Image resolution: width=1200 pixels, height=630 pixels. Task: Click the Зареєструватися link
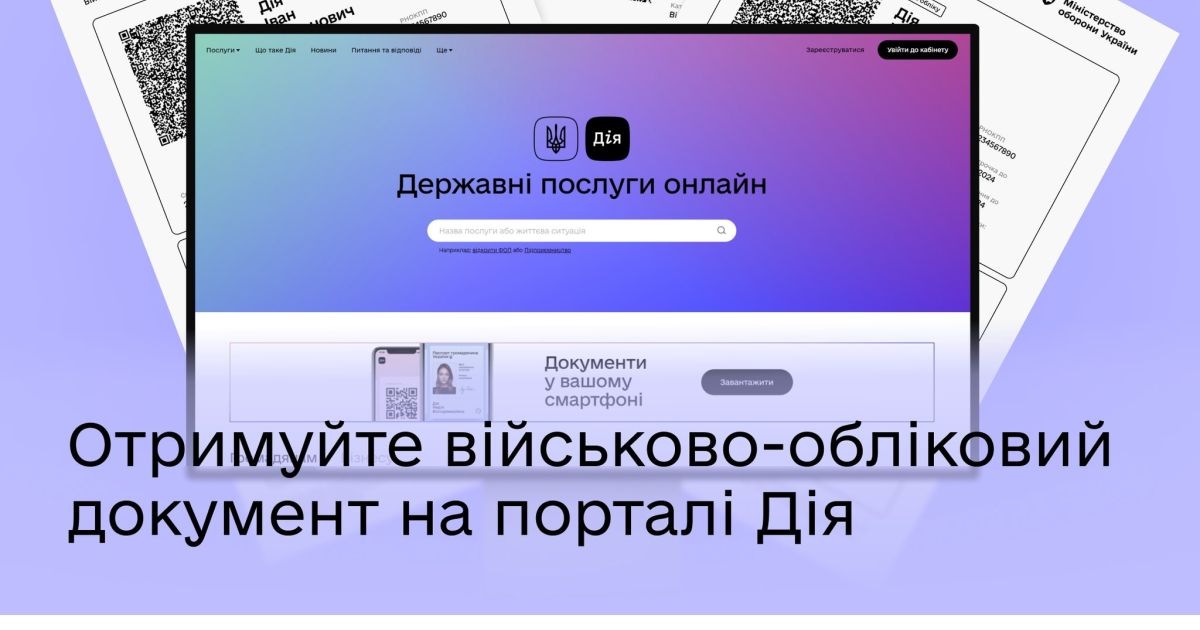(835, 50)
